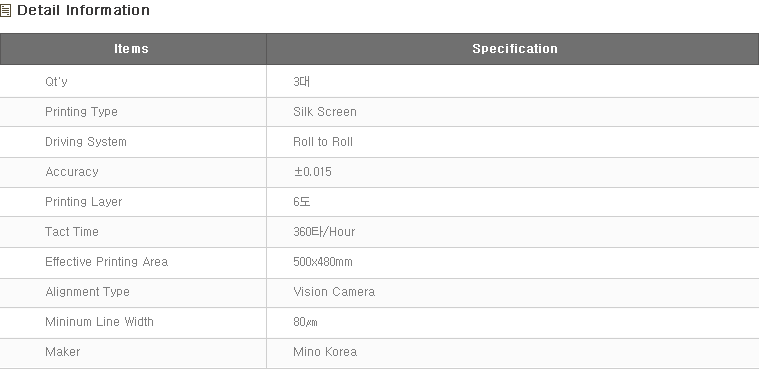Select the Vision Camera value

coord(334,292)
